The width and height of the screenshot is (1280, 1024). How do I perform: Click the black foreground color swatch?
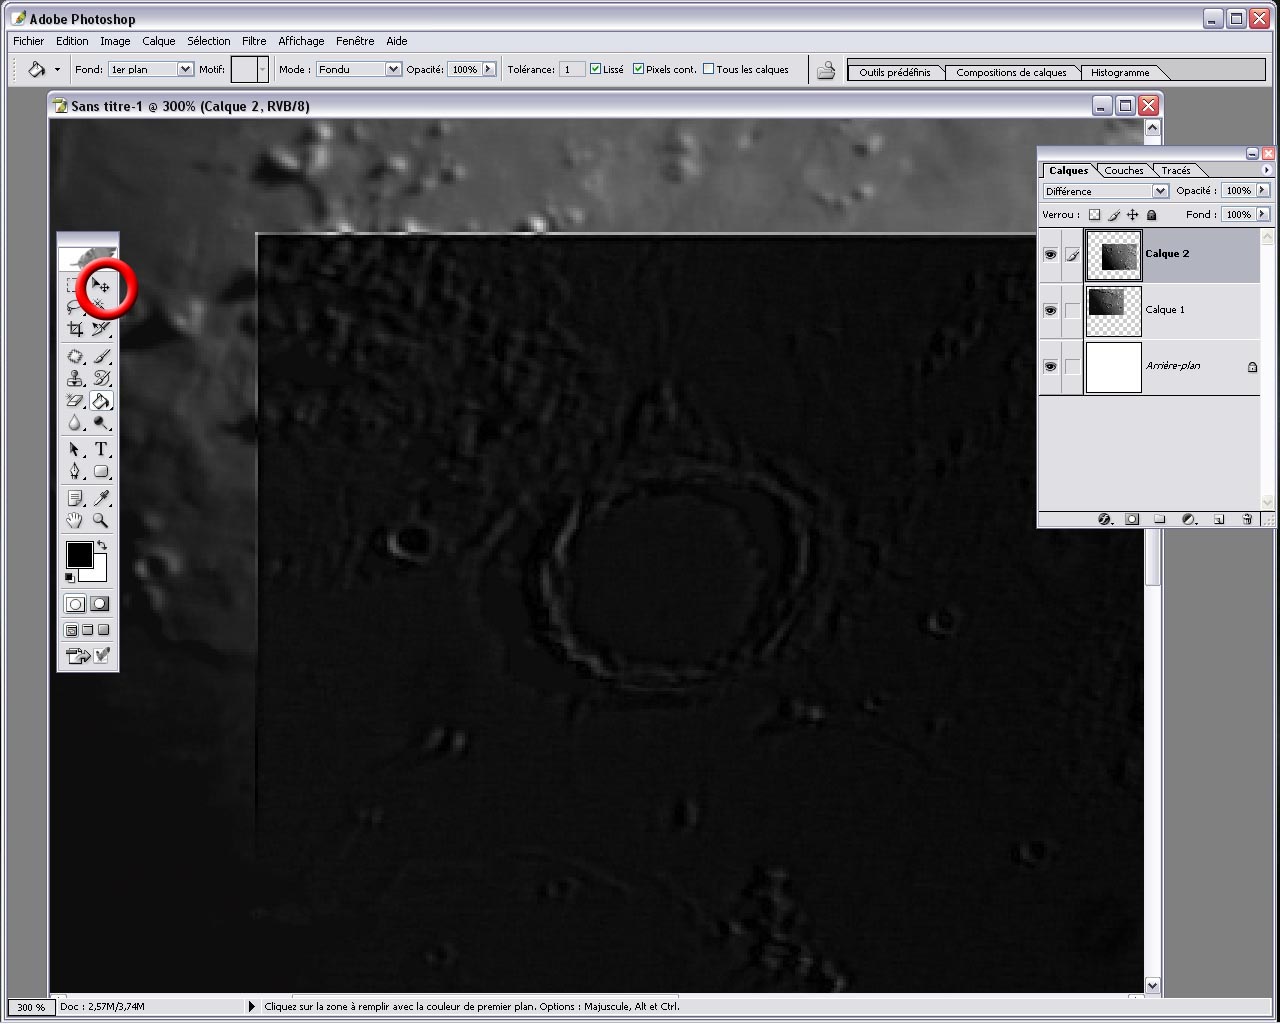(79, 554)
